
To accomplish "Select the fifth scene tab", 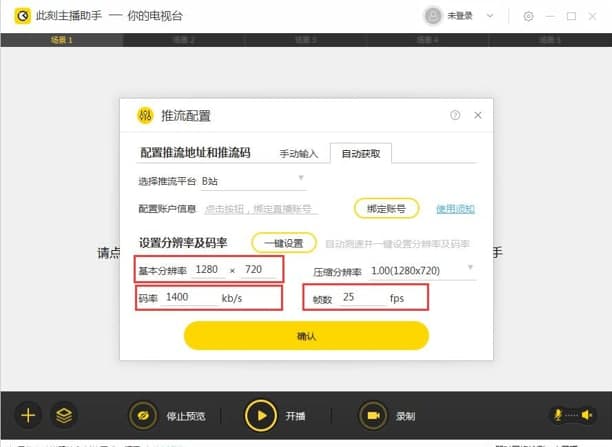I will point(550,40).
